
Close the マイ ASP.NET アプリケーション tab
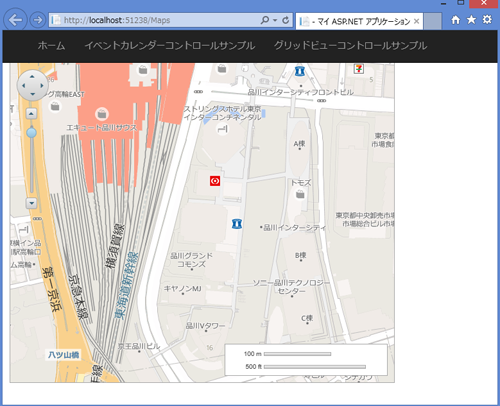tap(416, 21)
